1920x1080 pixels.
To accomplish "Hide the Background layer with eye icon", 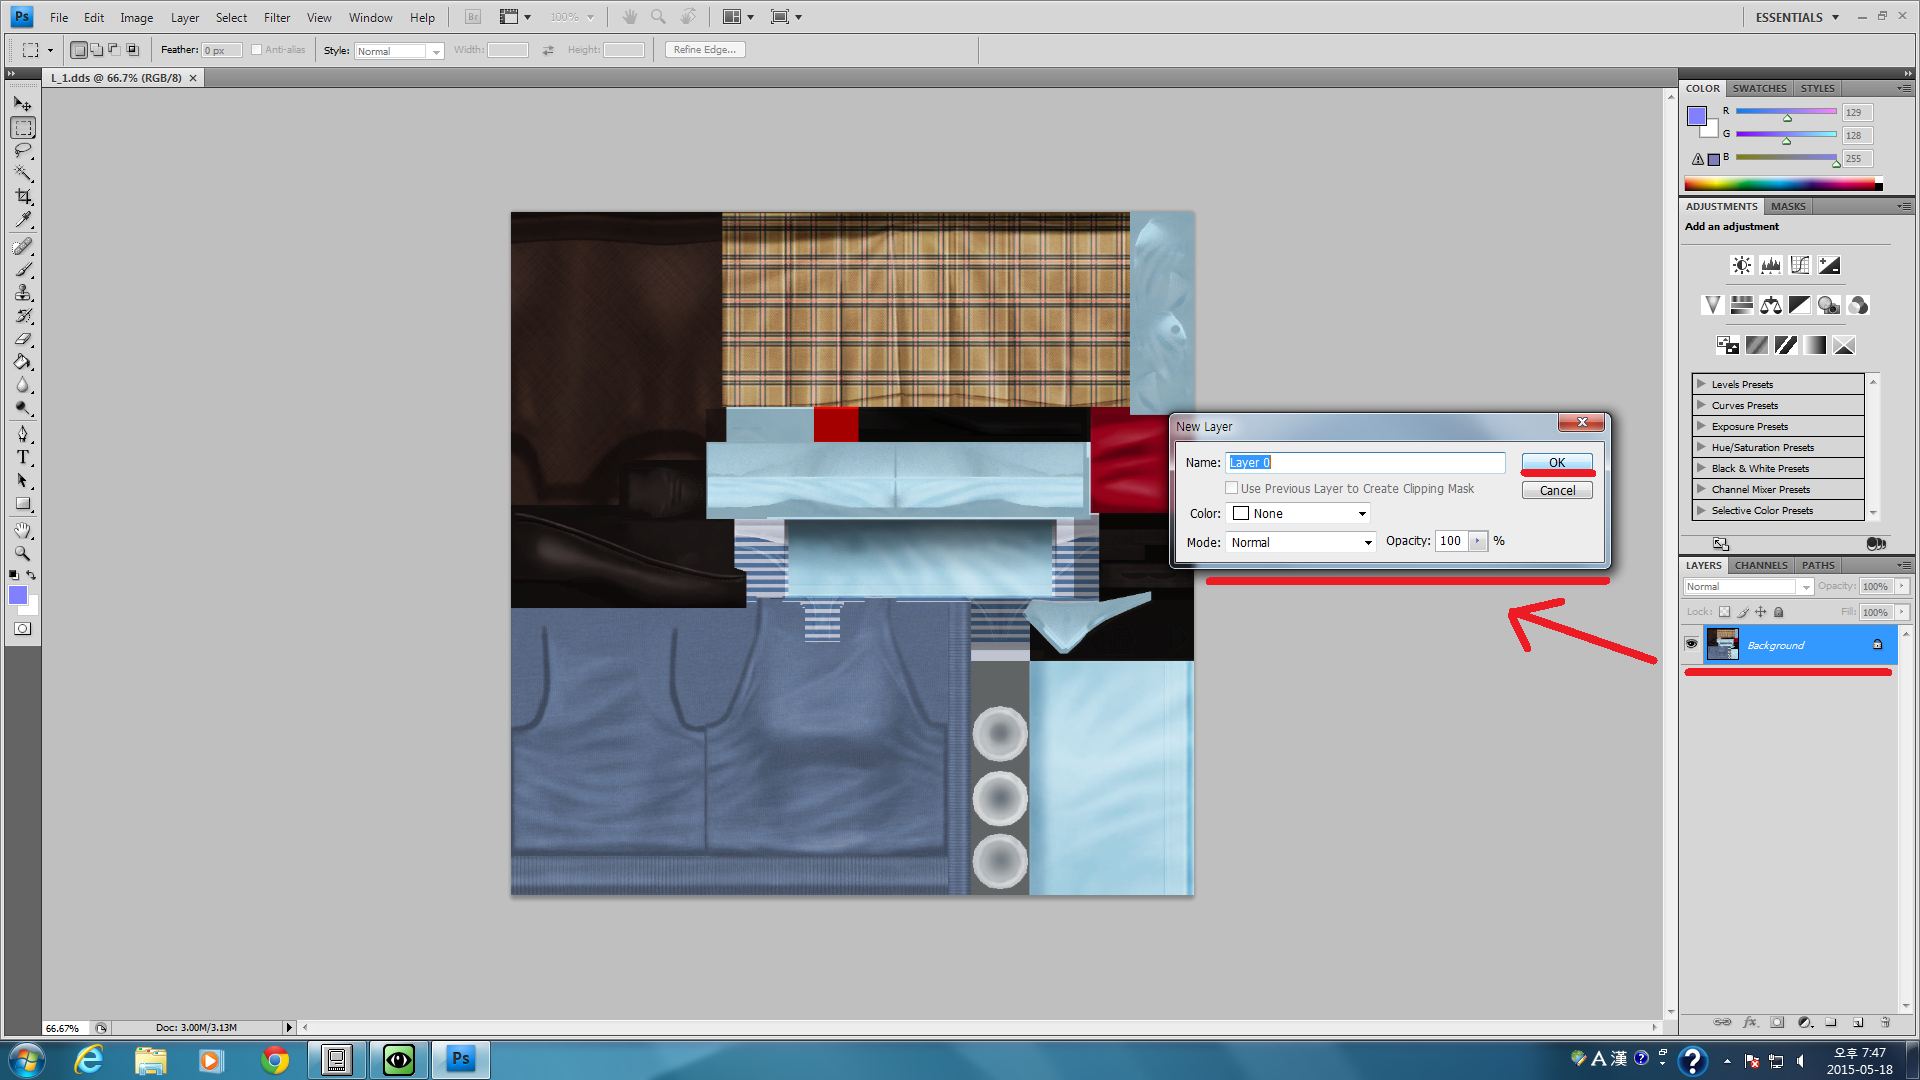I will coord(1691,644).
